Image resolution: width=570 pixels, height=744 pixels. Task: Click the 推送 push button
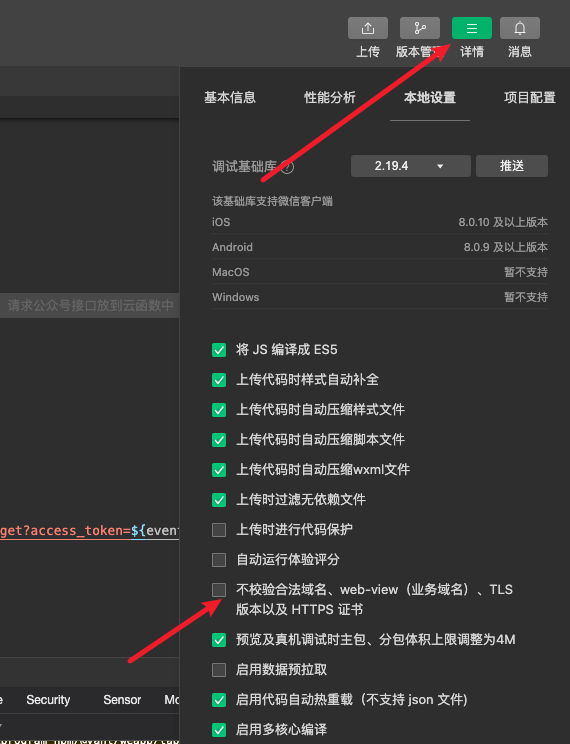512,166
